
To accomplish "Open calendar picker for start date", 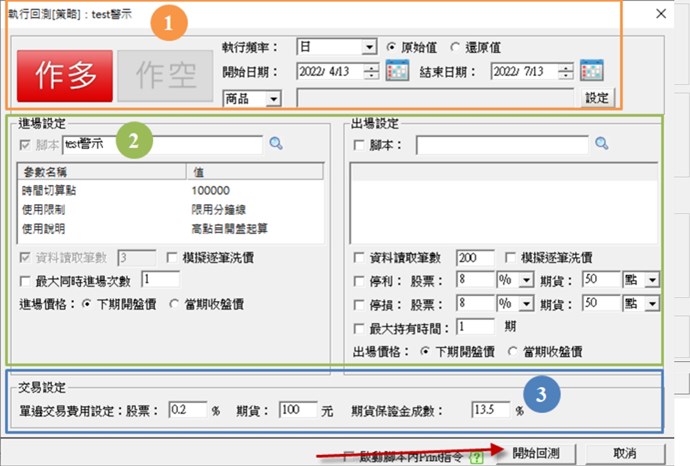I will [x=397, y=71].
